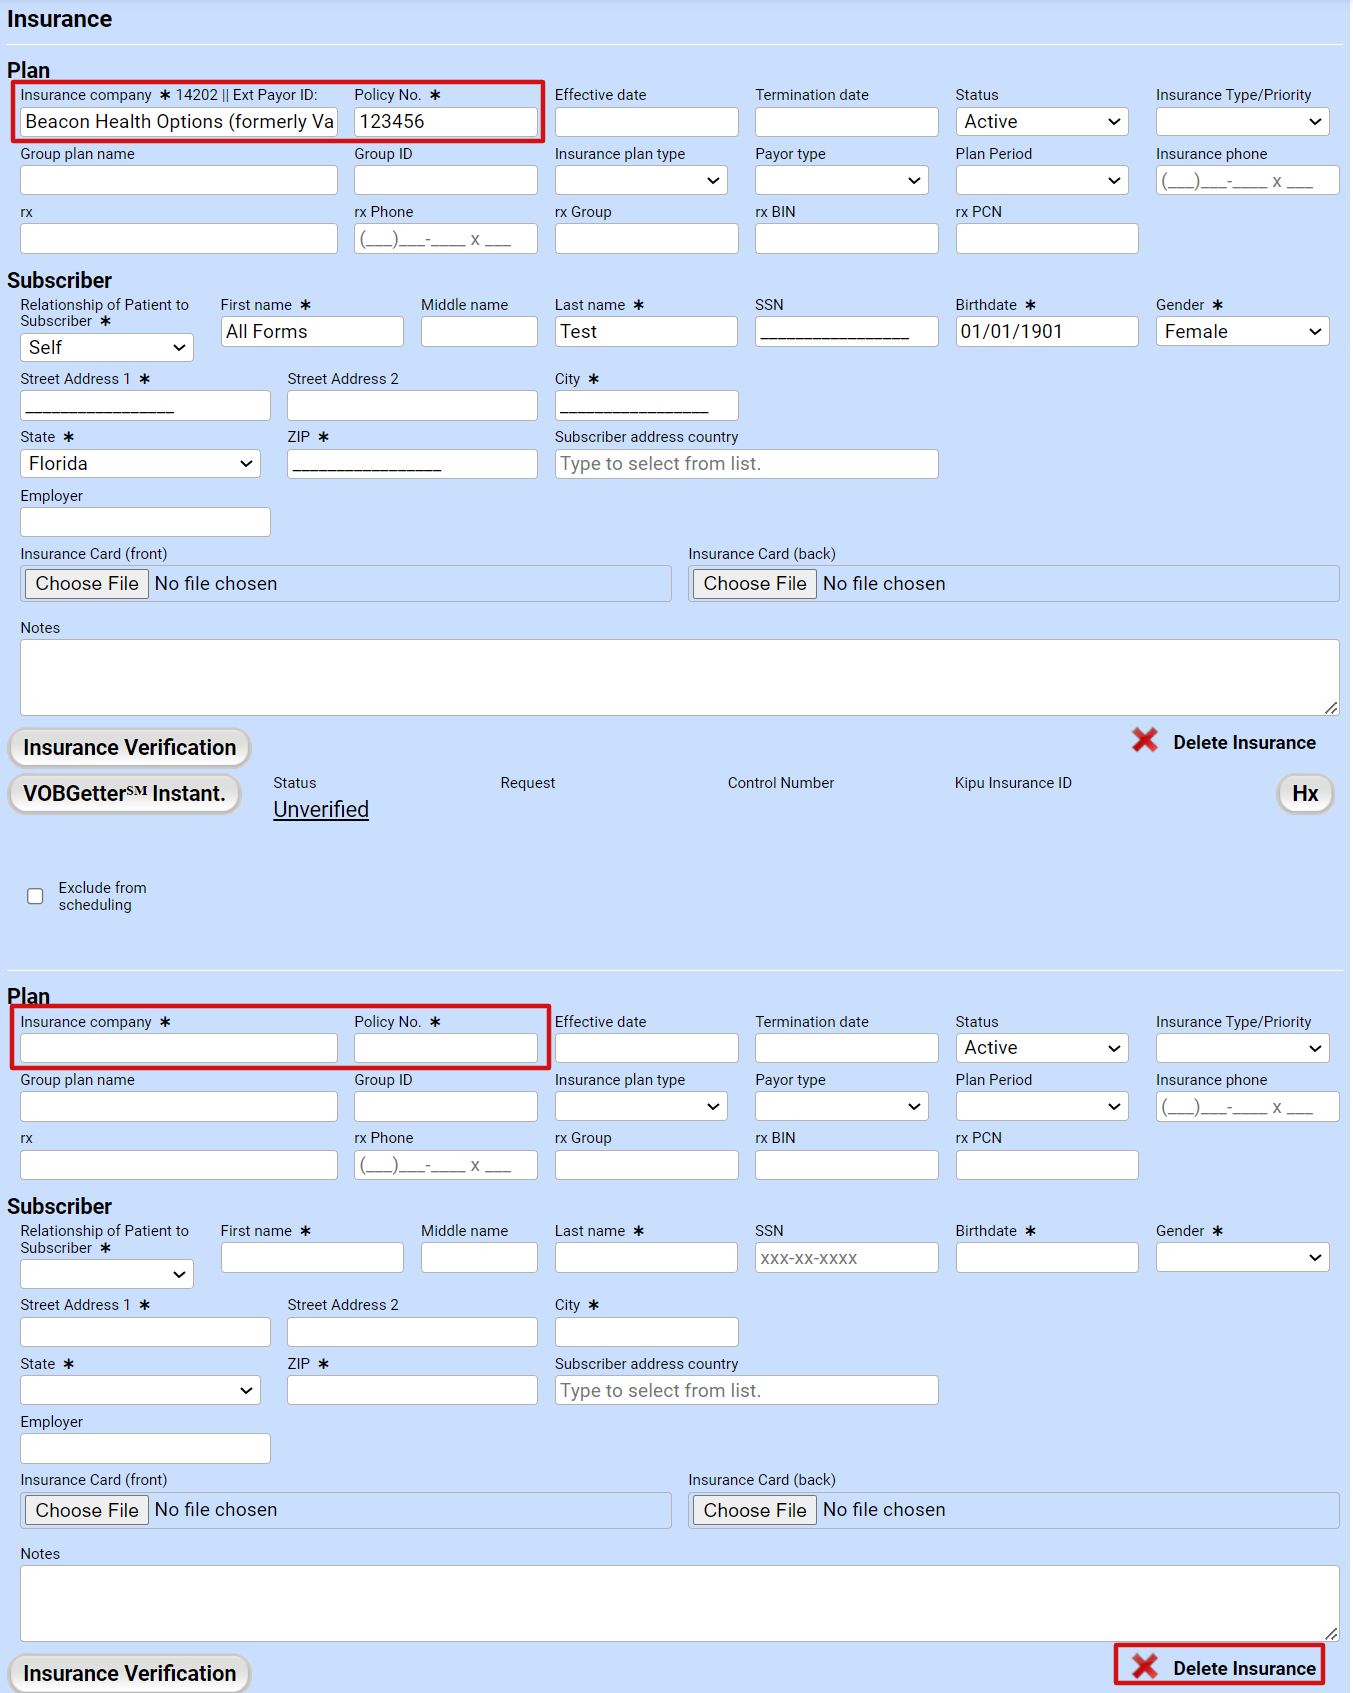Screen dimensions: 1353x1693
Task: Click the red X icon beside second Delete Insurance
Action: pos(1144,1667)
